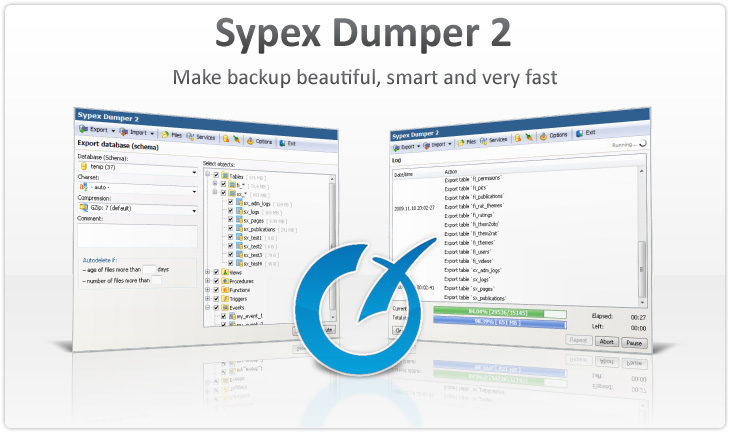Click the Log window vertical scrollbar thumb

(x=642, y=268)
